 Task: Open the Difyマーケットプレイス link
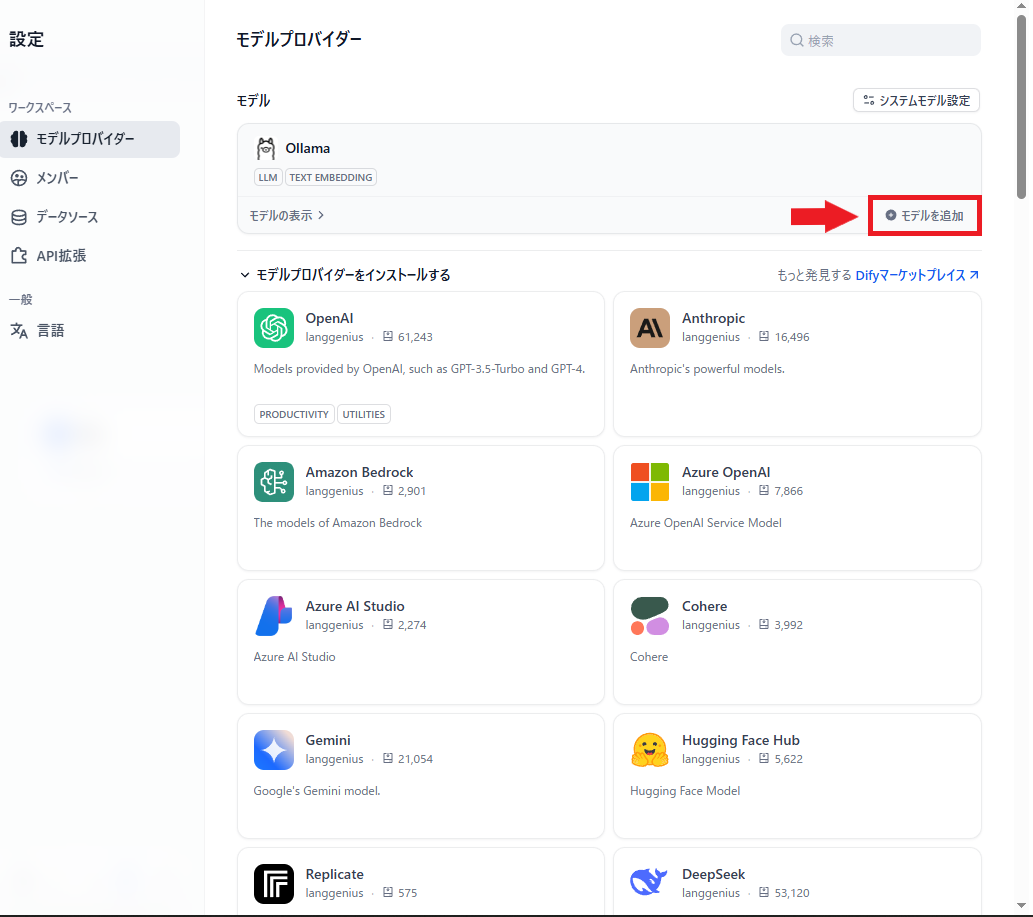917,275
